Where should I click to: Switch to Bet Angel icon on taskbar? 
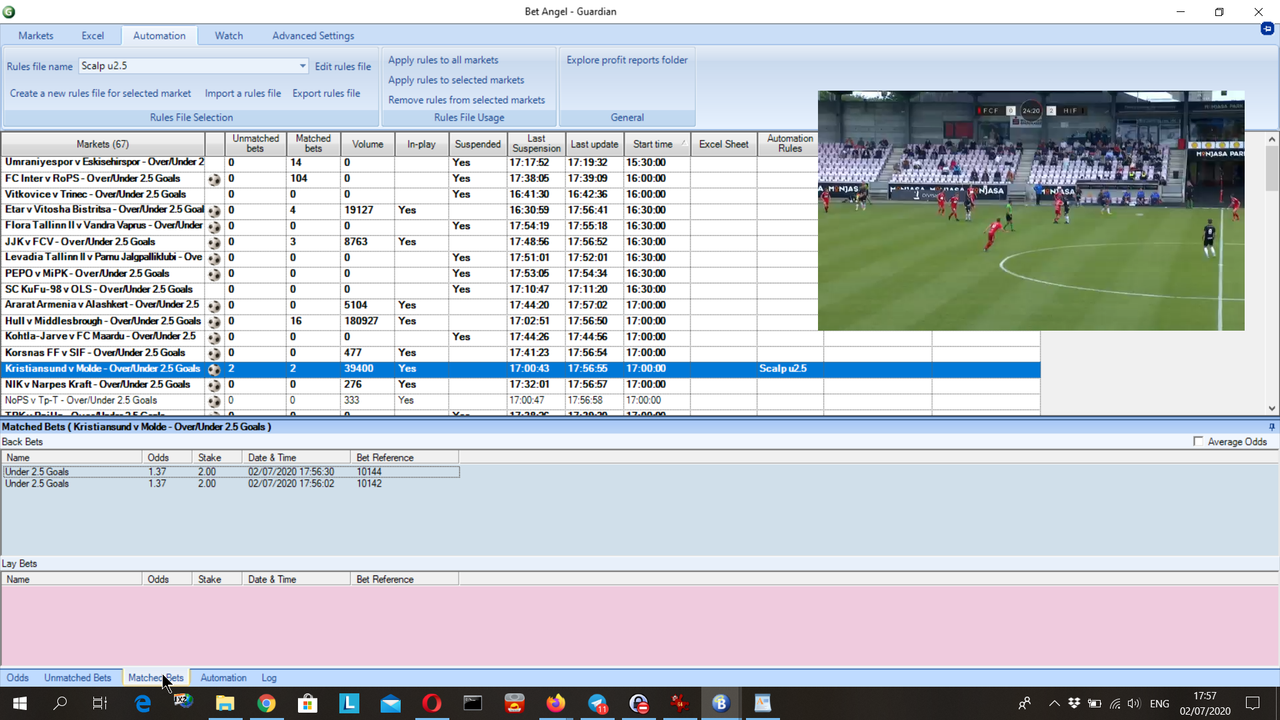click(721, 703)
